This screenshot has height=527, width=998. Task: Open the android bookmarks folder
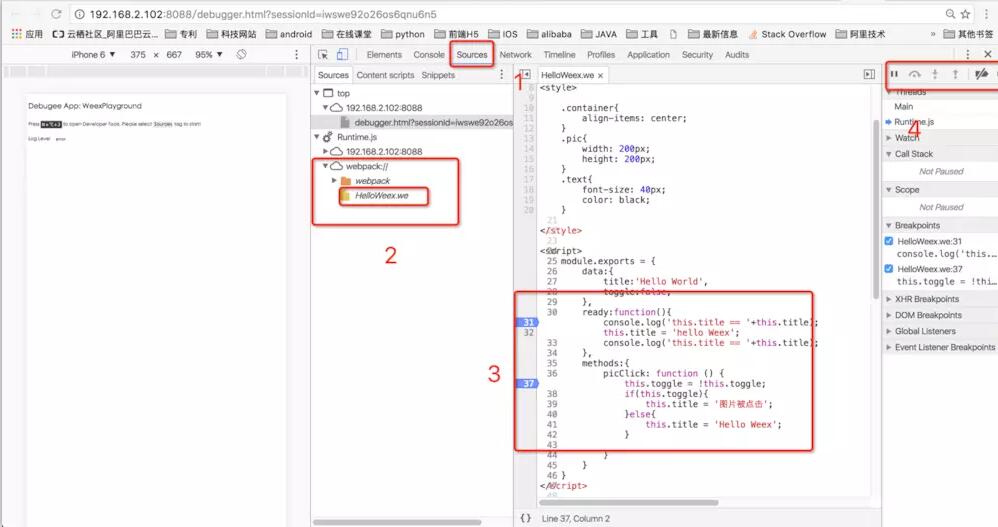tap(289, 34)
